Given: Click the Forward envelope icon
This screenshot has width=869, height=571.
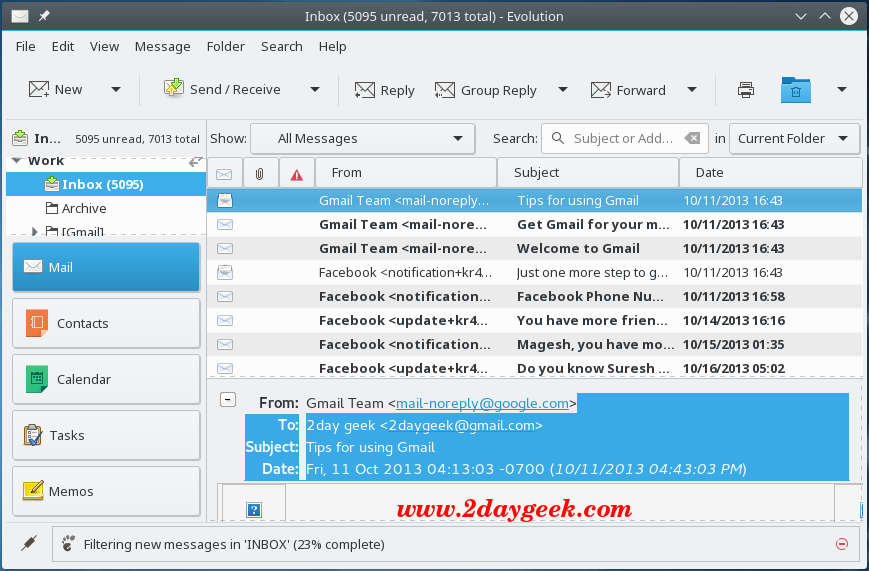Looking at the screenshot, I should 601,90.
